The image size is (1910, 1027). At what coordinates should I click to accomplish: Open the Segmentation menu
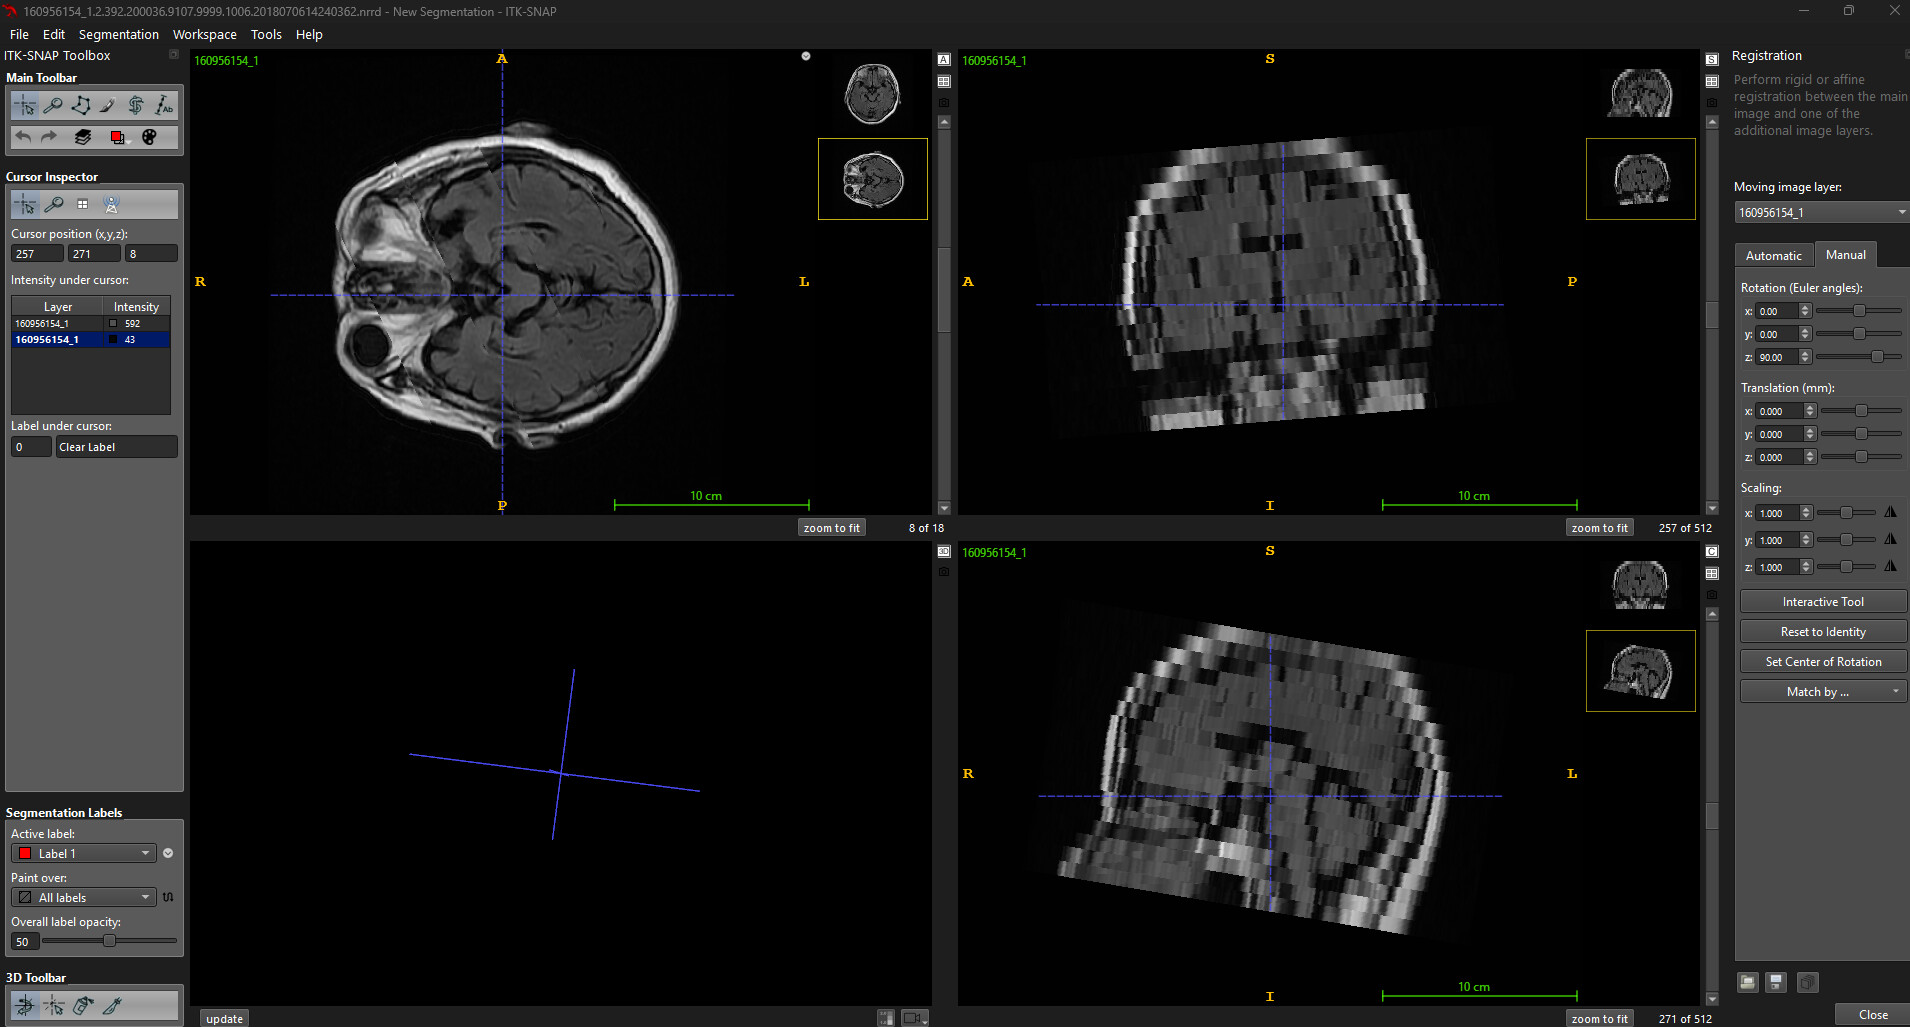[118, 34]
